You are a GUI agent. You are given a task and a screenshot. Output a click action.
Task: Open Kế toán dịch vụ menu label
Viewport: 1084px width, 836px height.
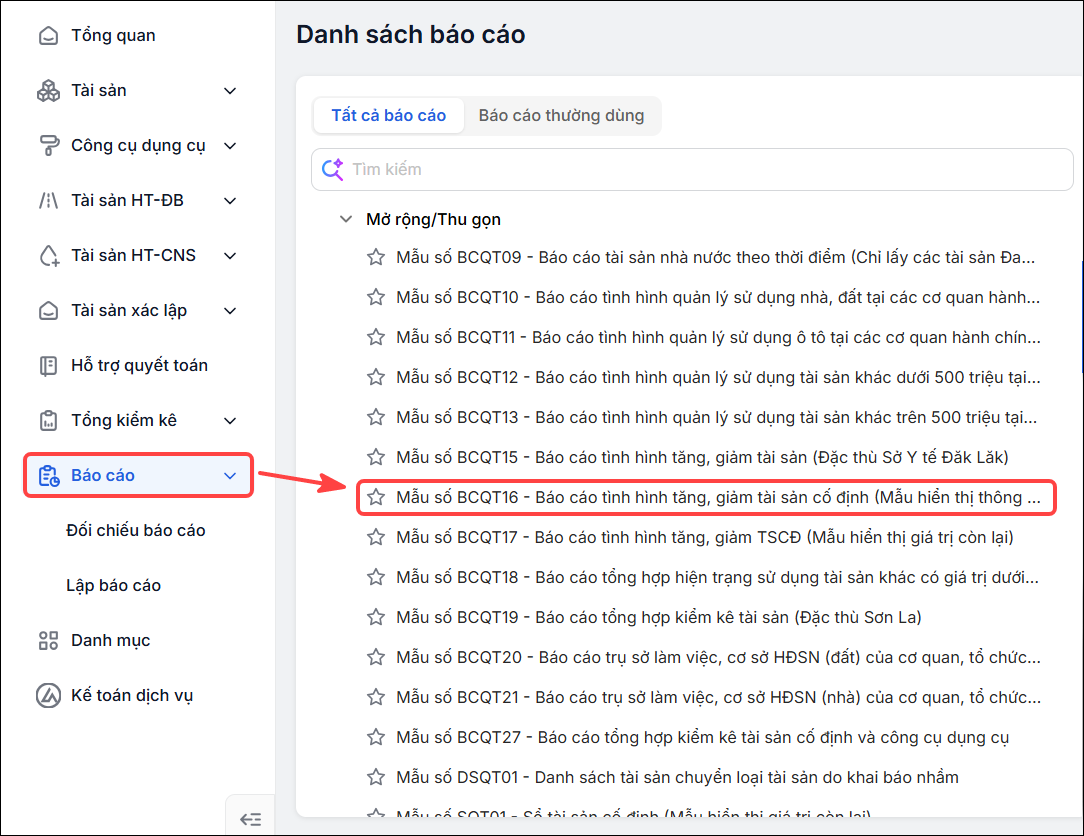click(132, 696)
